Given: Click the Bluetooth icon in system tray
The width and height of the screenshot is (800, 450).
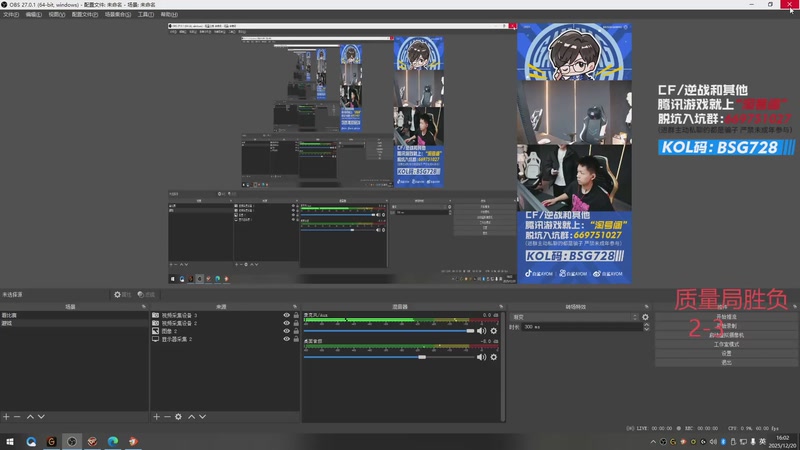Looking at the screenshot, I should point(723,442).
